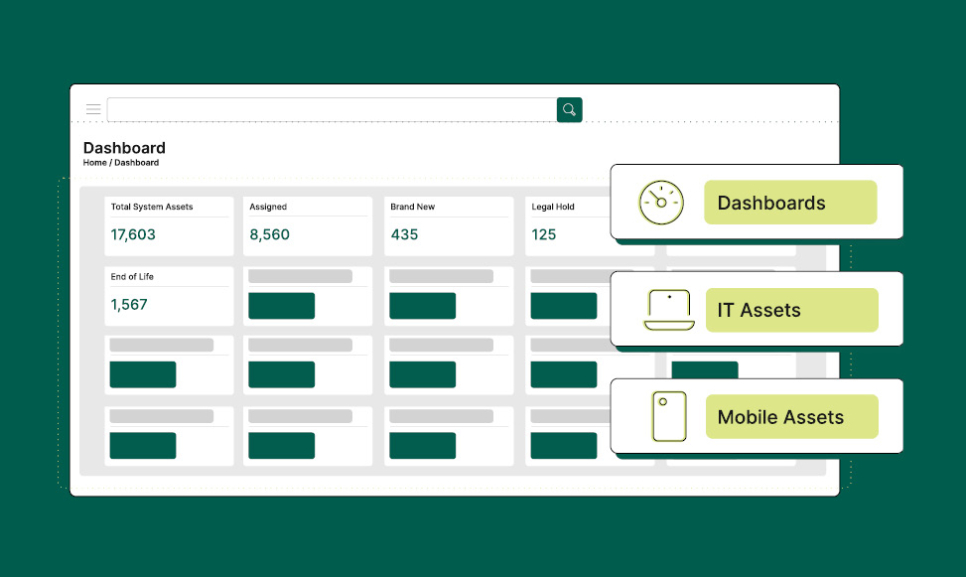The image size is (966, 577).
Task: Open the End of Life 1,567 card
Action: click(169, 295)
